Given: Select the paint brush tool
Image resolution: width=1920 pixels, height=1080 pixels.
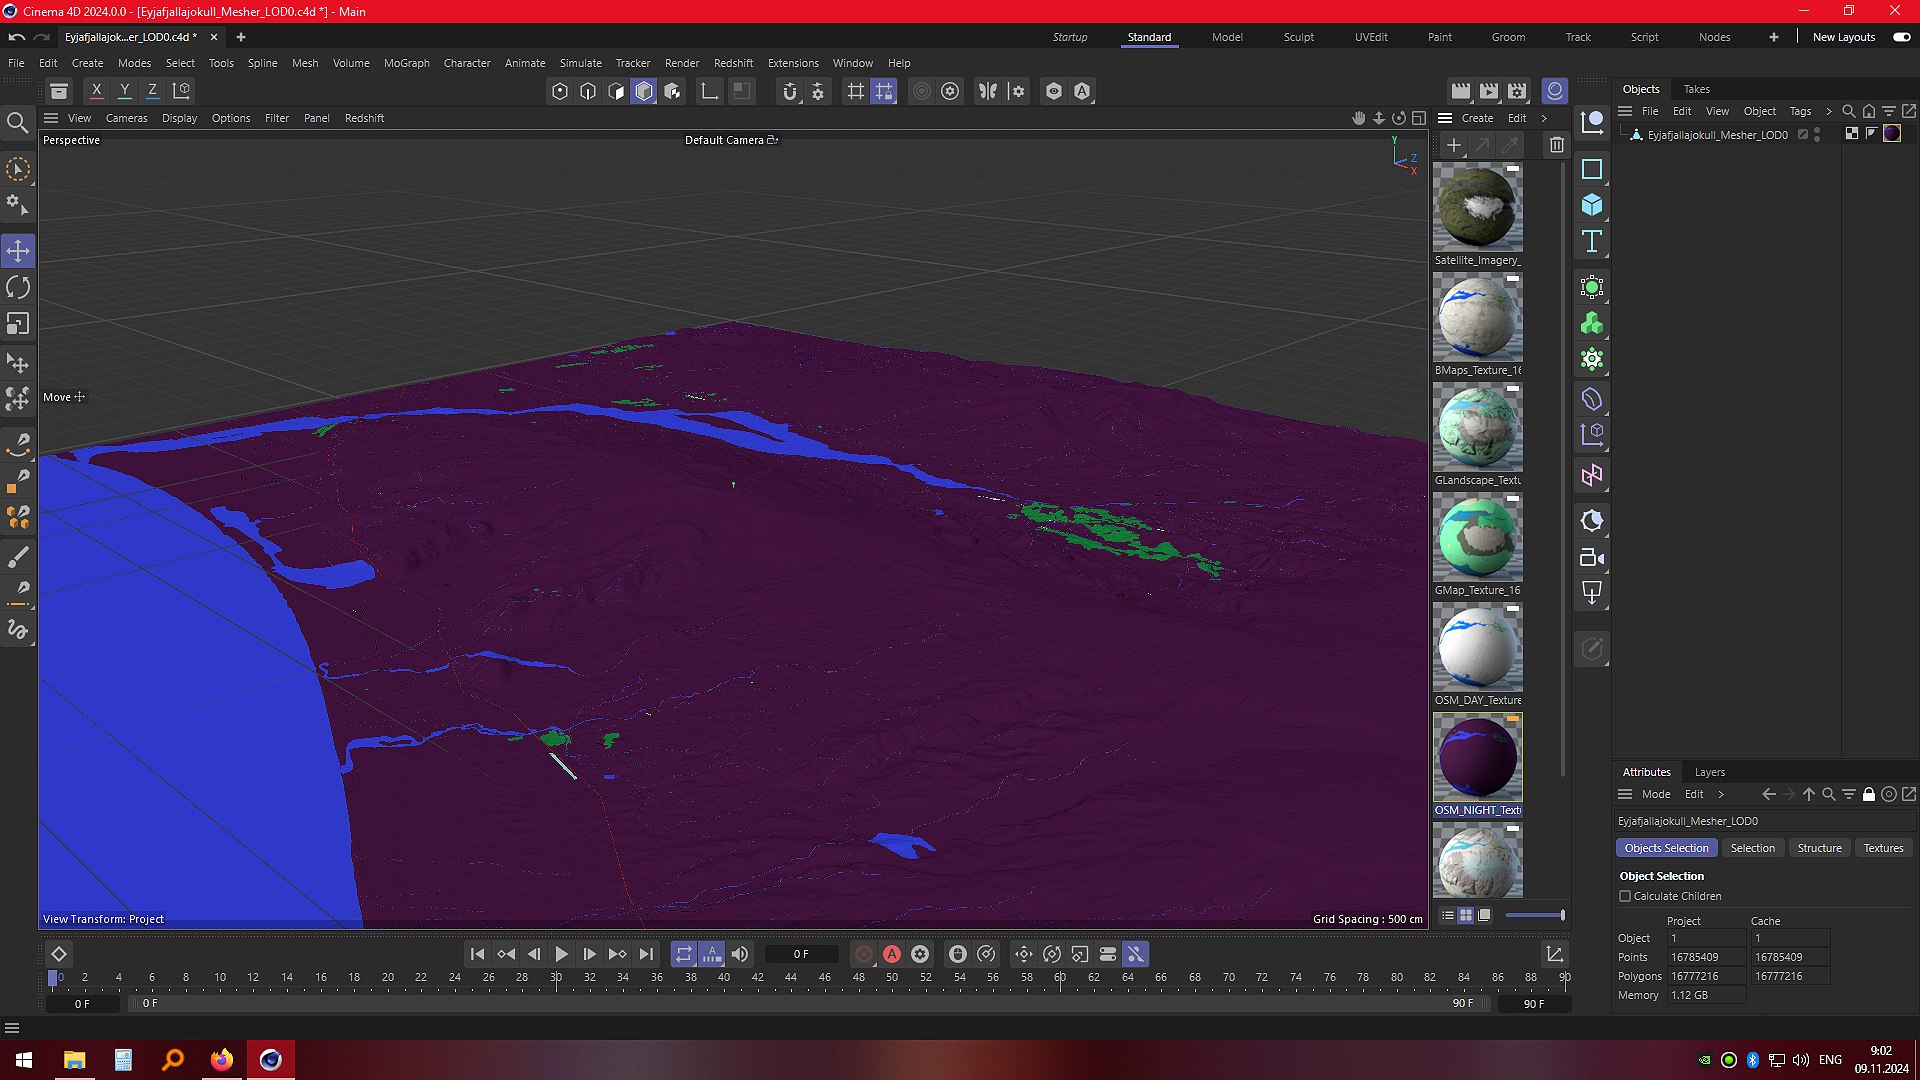Looking at the screenshot, I should coord(18,557).
